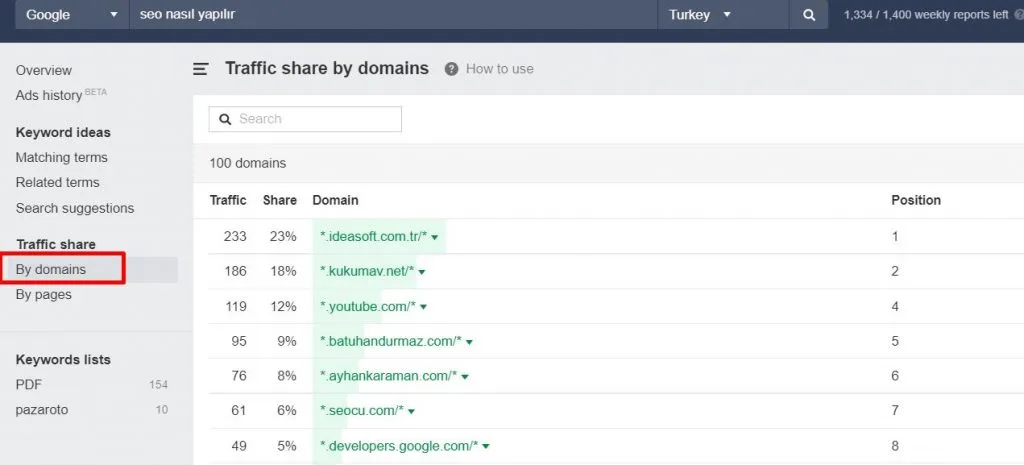Click the How to use help icon
The width and height of the screenshot is (1024, 465).
[451, 69]
